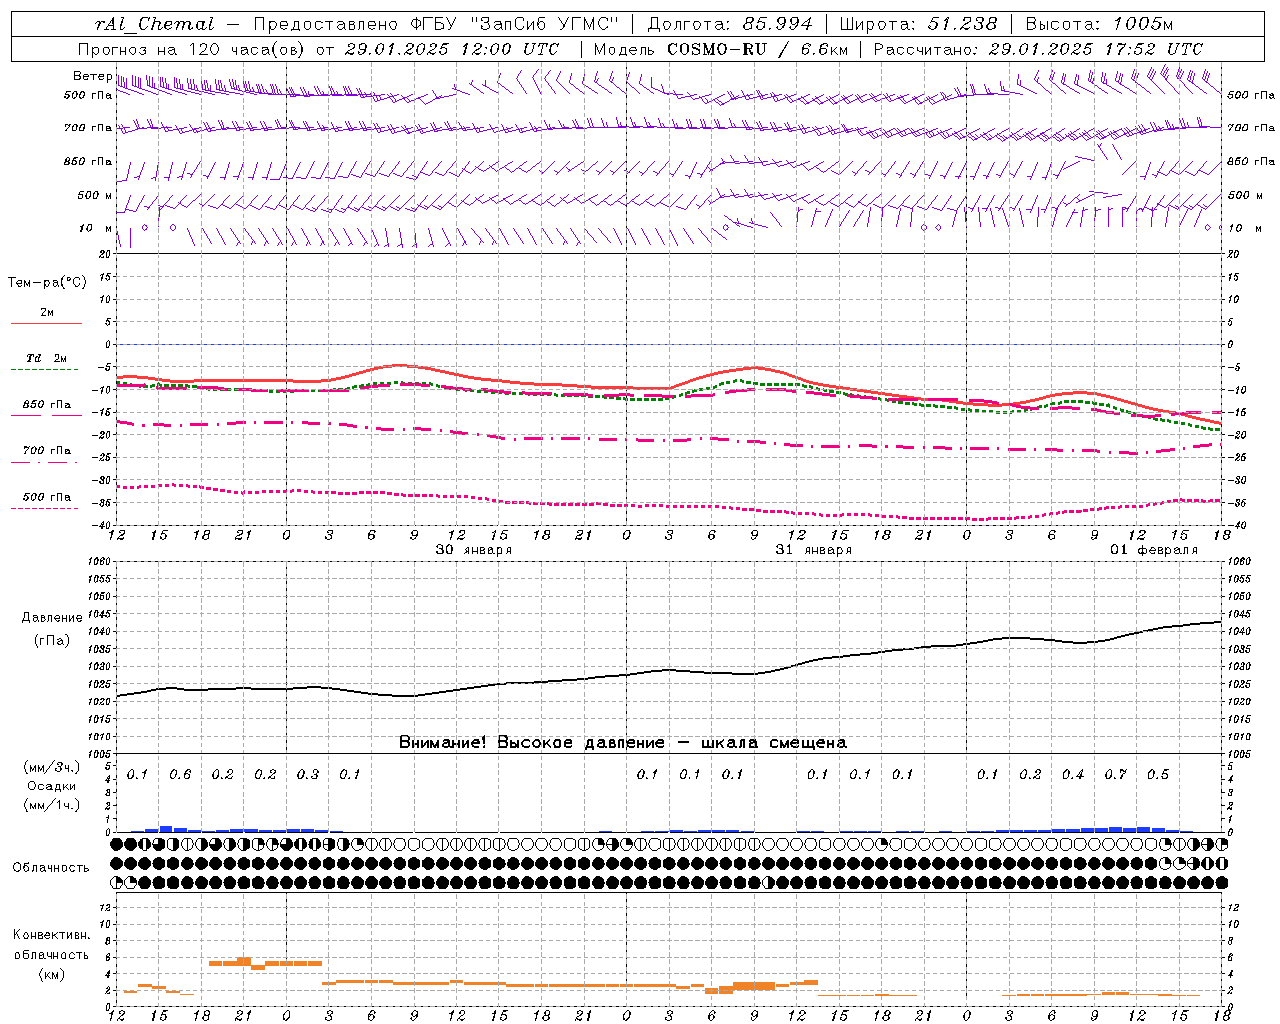Click the 500 гПа temperature legend entry
This screenshot has width=1280, height=1024.
47,497
